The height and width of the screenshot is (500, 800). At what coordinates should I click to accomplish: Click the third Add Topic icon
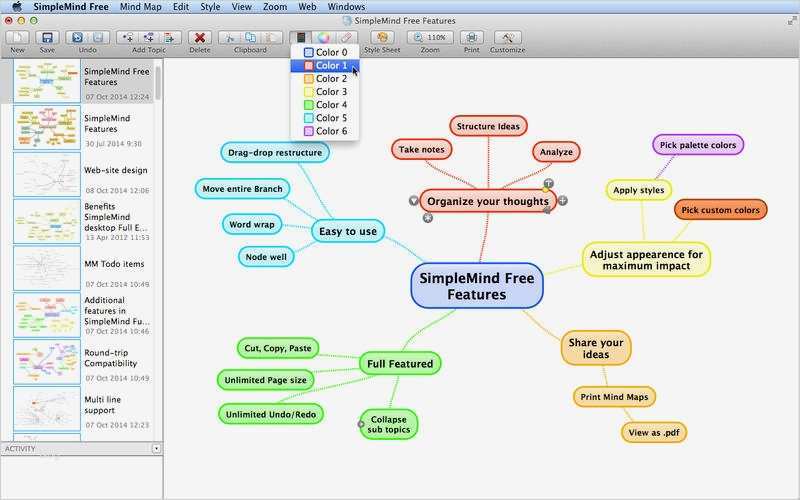pos(169,38)
